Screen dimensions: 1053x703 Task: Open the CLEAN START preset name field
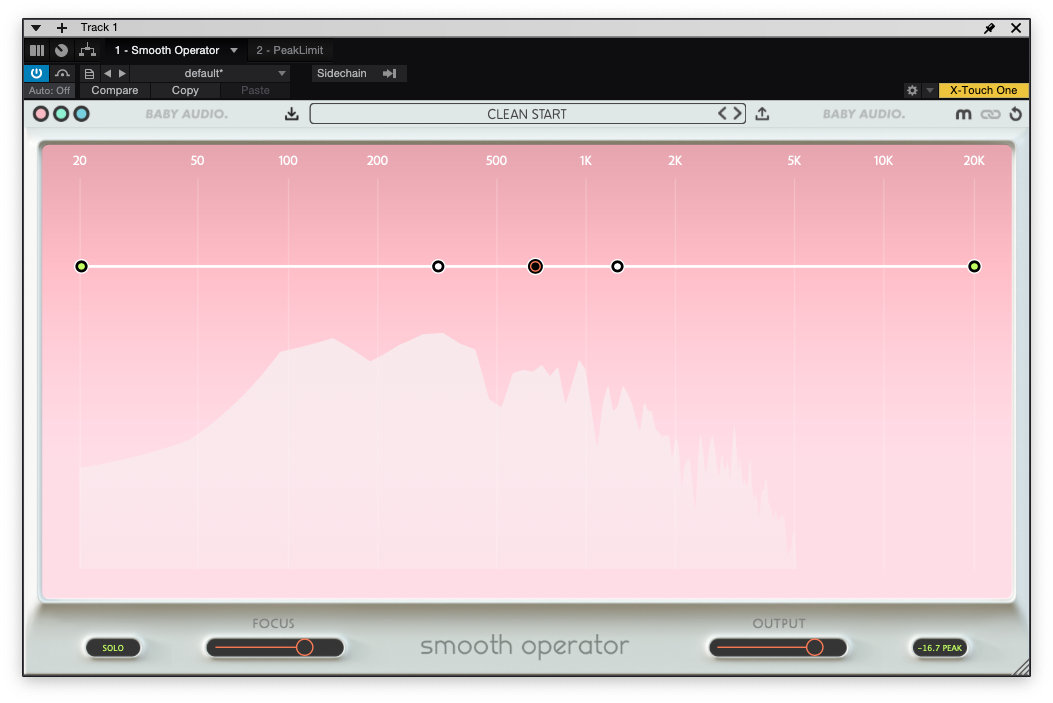point(527,114)
